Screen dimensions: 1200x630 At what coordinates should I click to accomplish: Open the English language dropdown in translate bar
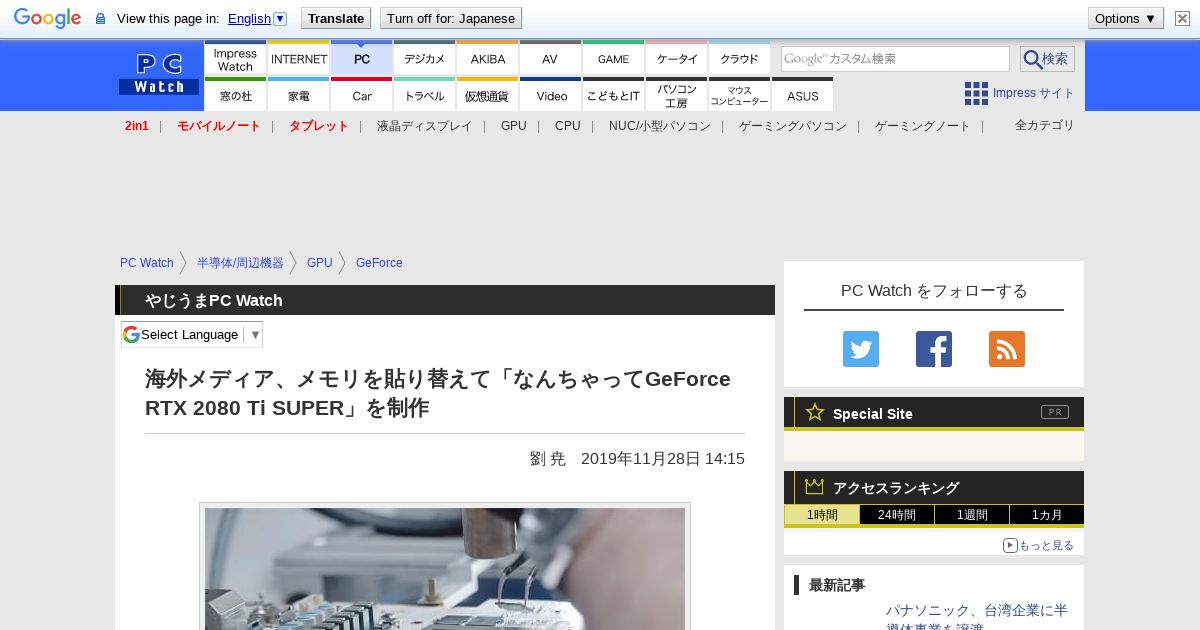pyautogui.click(x=257, y=18)
